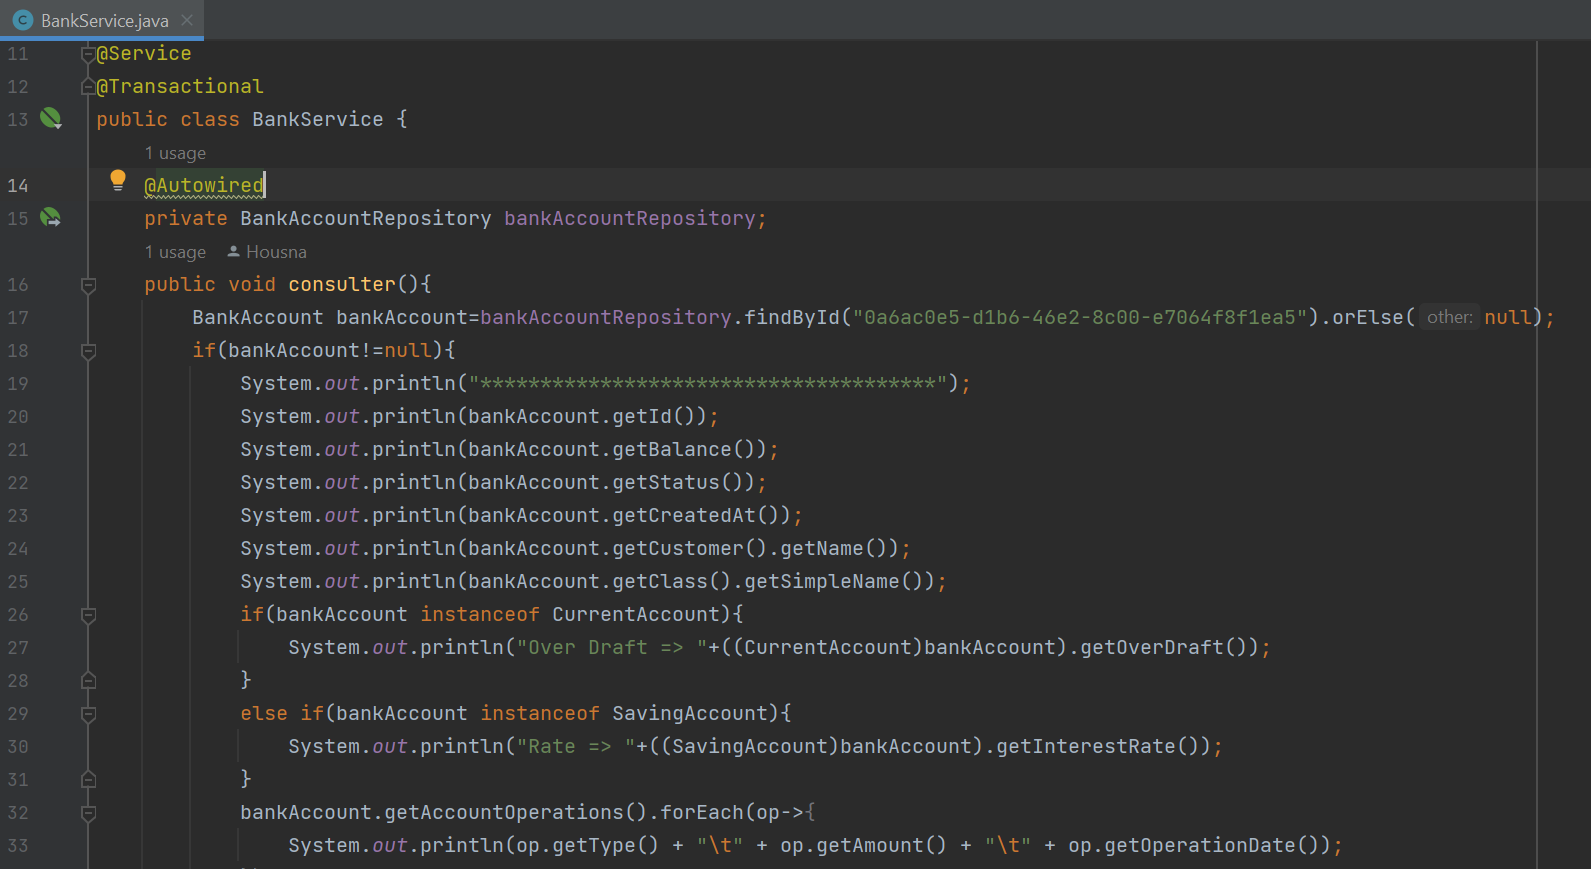Open the yellow light bulb quick-fix
The height and width of the screenshot is (869, 1591).
118,180
